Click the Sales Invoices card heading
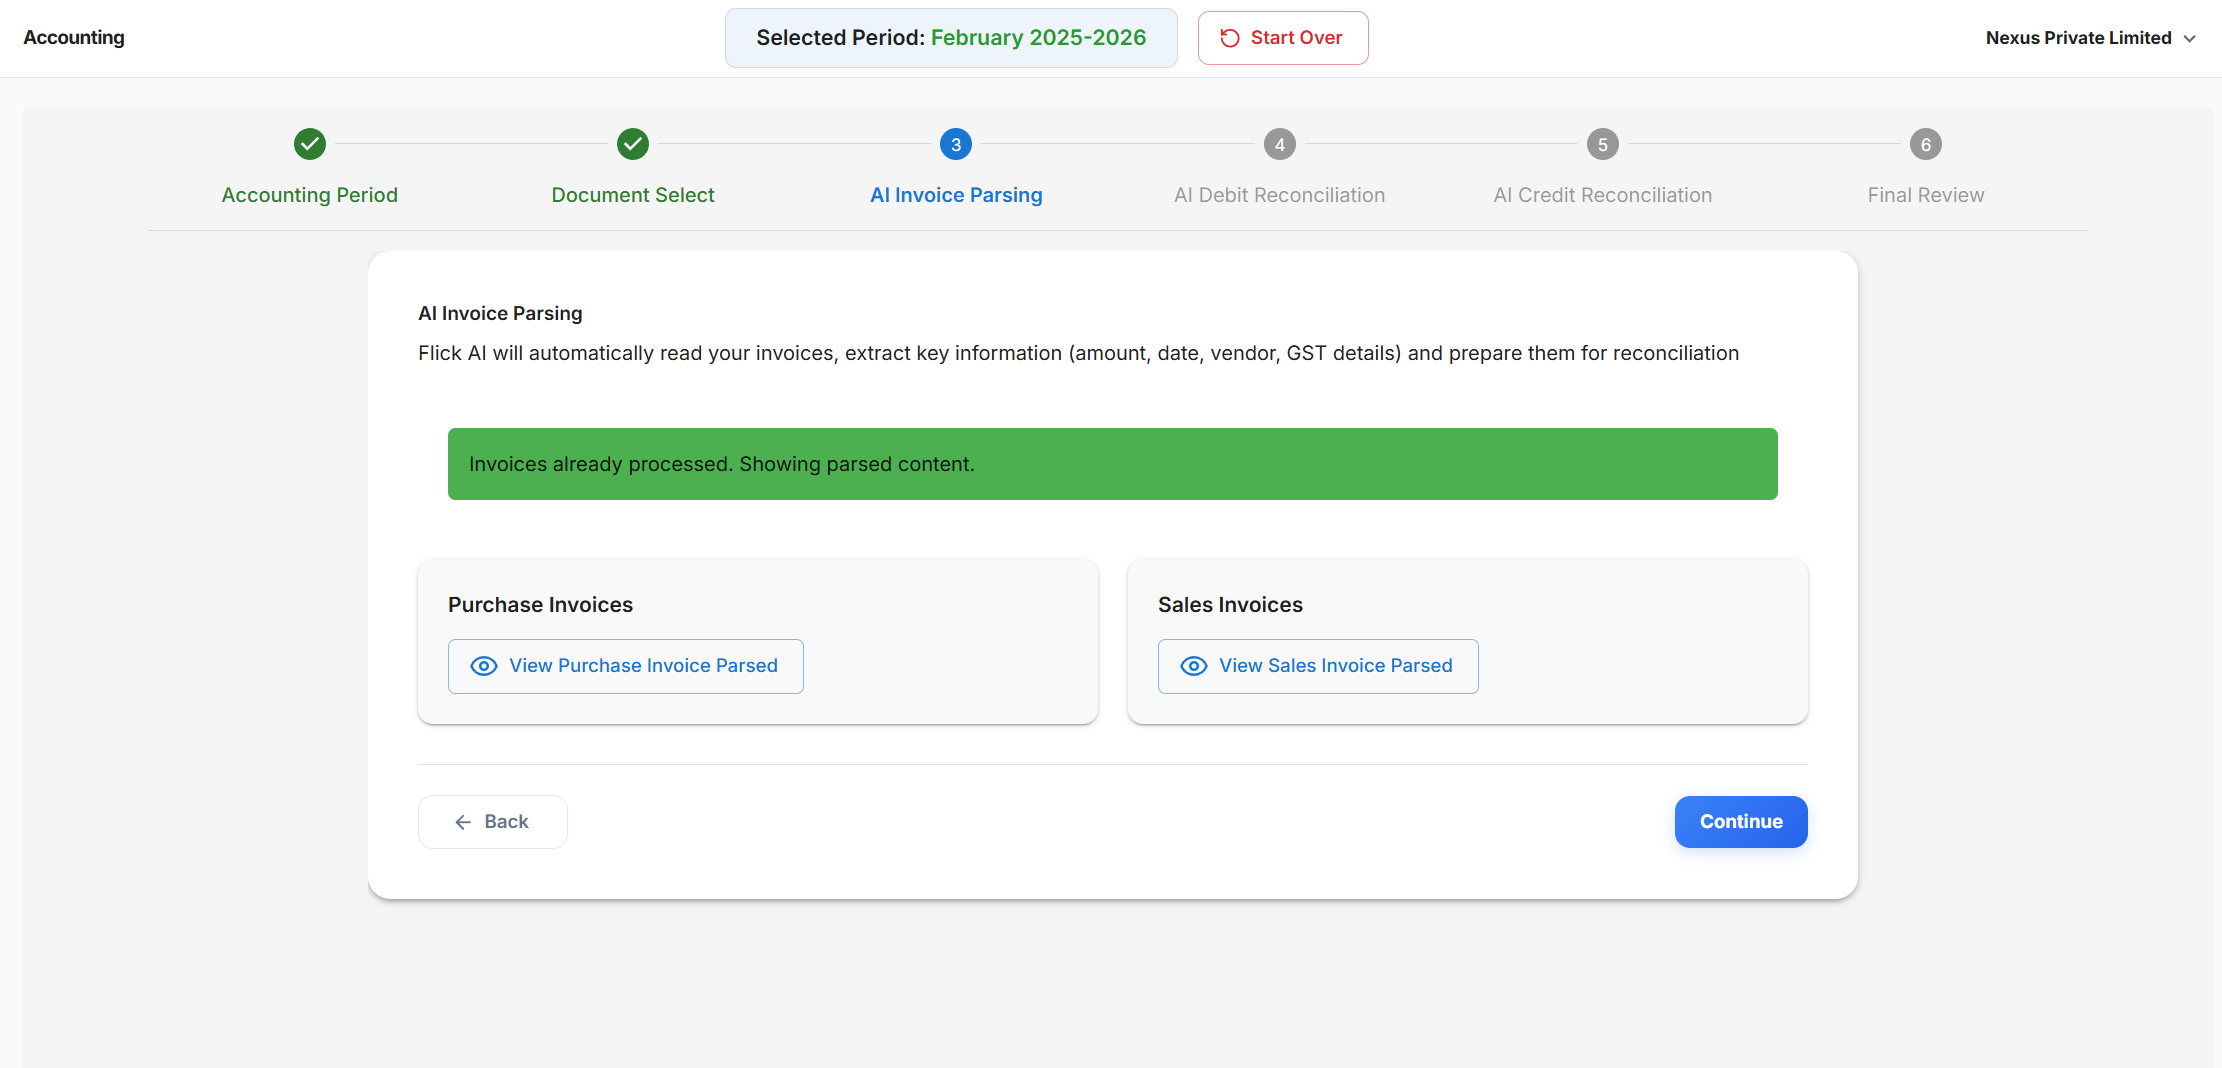 point(1230,605)
